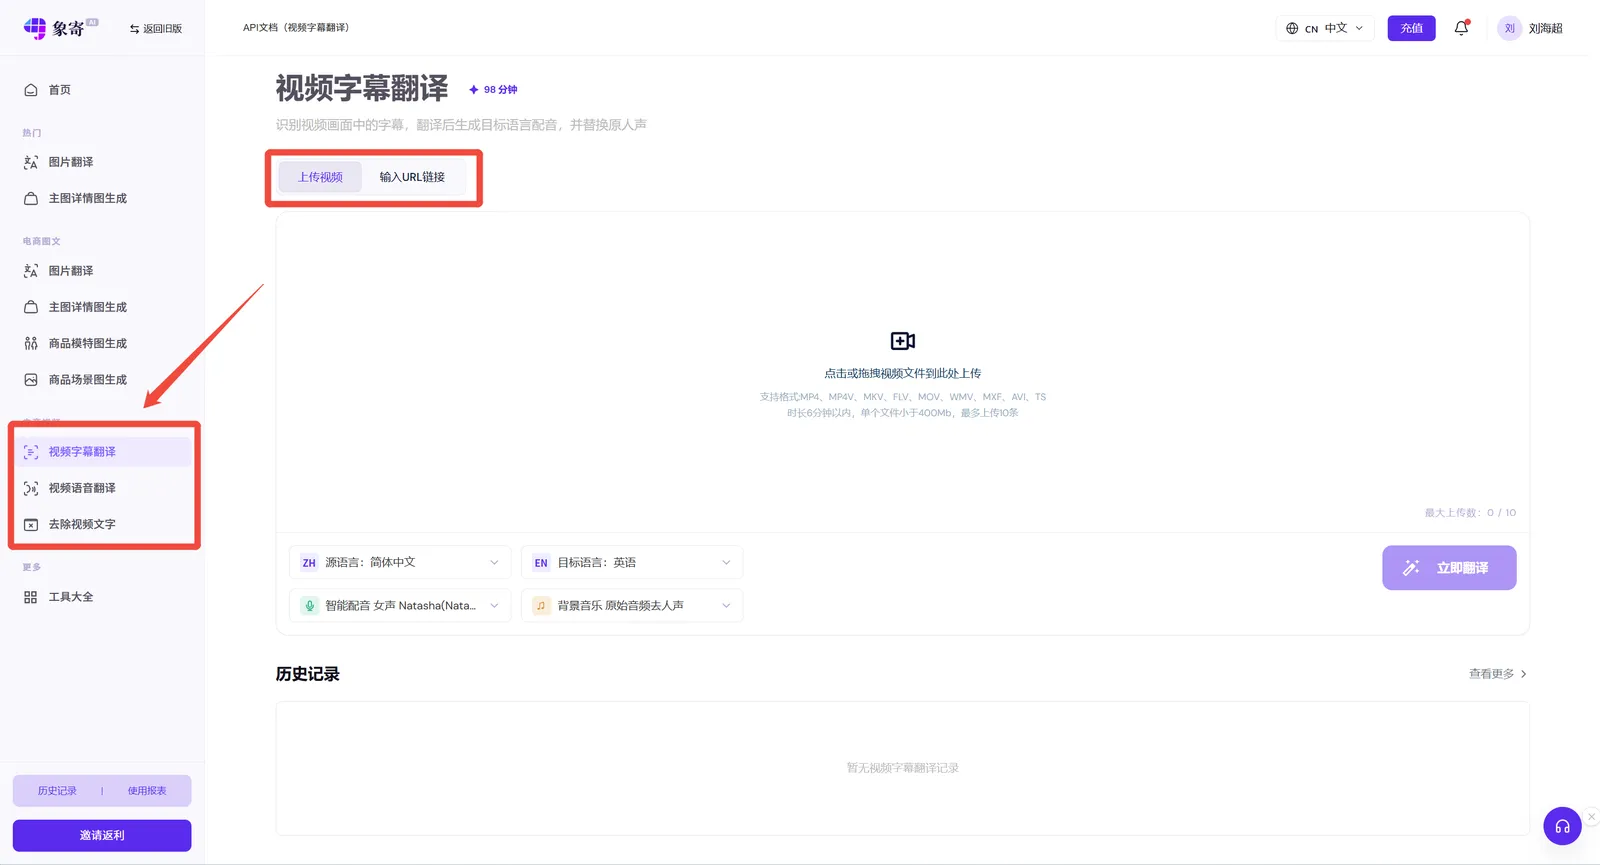Expand the 目标语言 英语 dropdown
Image resolution: width=1600 pixels, height=865 pixels.
(x=632, y=562)
